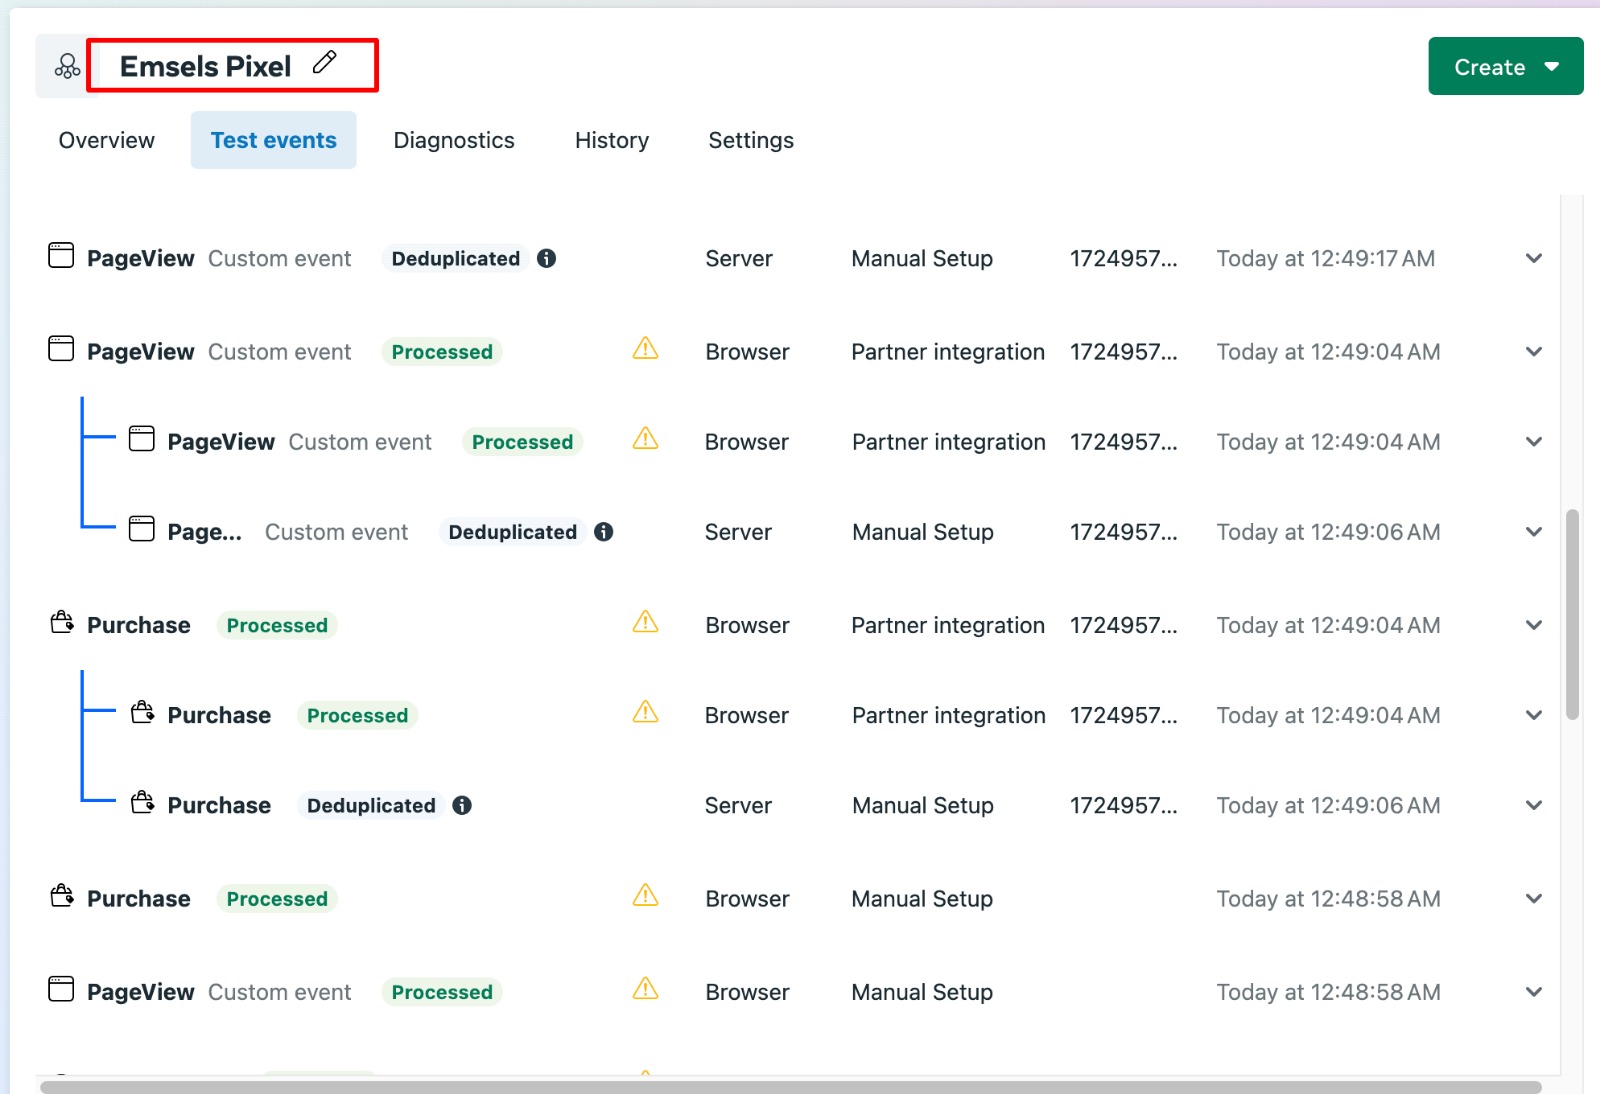This screenshot has width=1600, height=1094.
Task: Click warning icon on top-level PageView Partner integration row
Action: tap(645, 348)
